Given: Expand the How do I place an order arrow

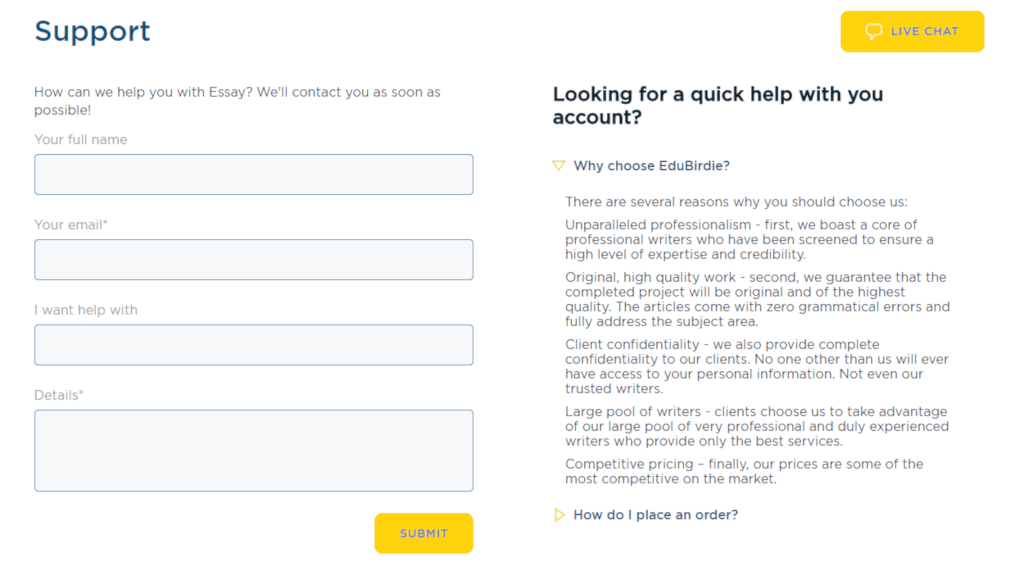Looking at the screenshot, I should [559, 514].
